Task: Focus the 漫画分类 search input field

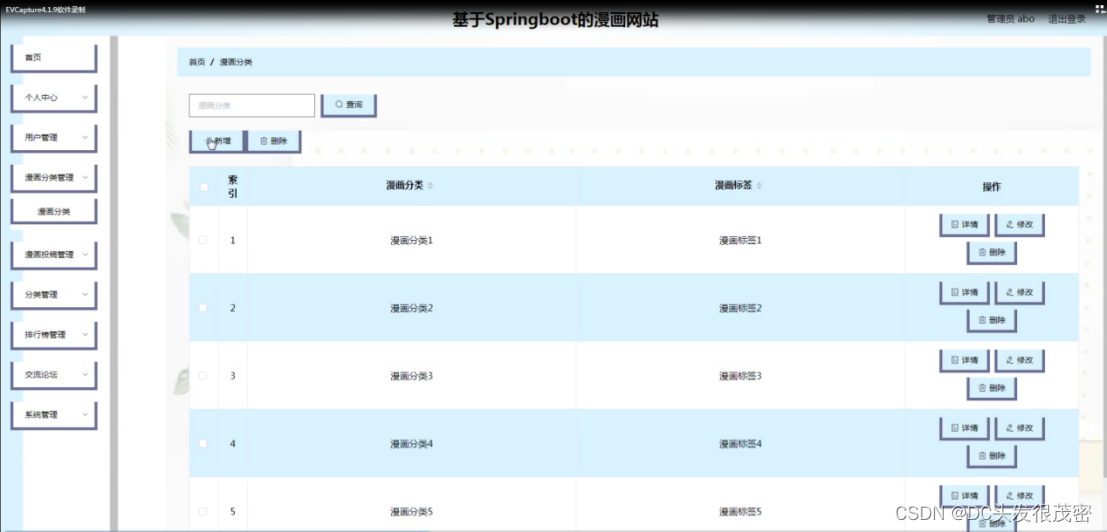Action: [x=251, y=105]
